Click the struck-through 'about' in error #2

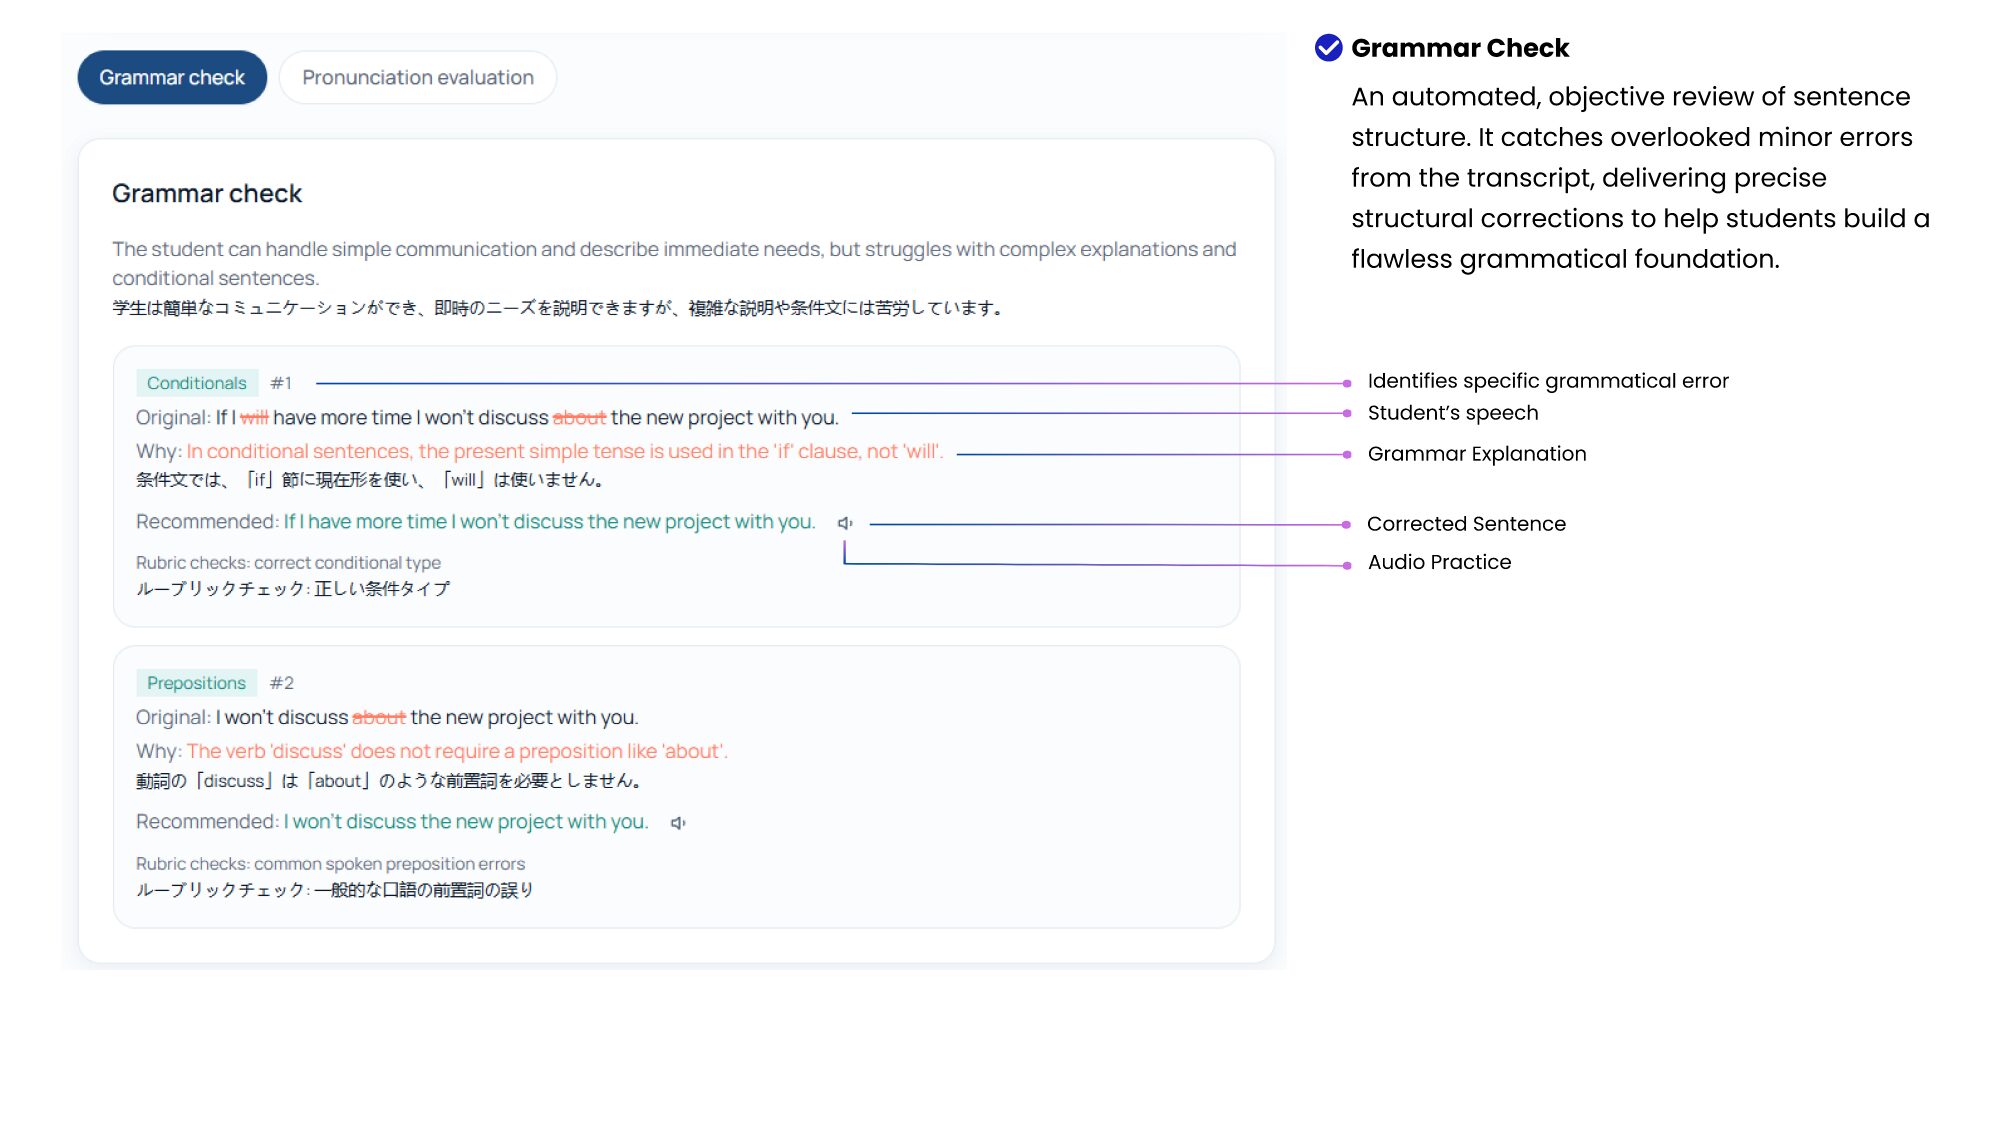tap(379, 718)
